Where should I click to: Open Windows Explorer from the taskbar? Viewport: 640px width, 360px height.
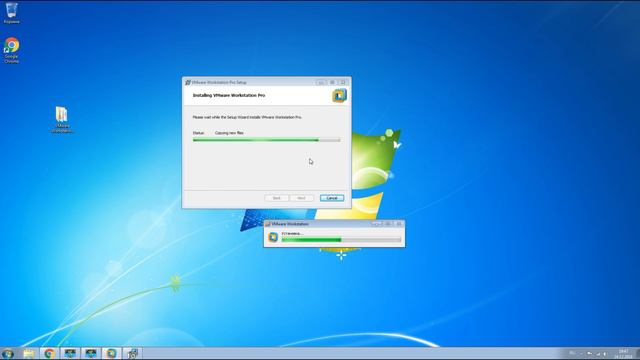pyautogui.click(x=29, y=353)
